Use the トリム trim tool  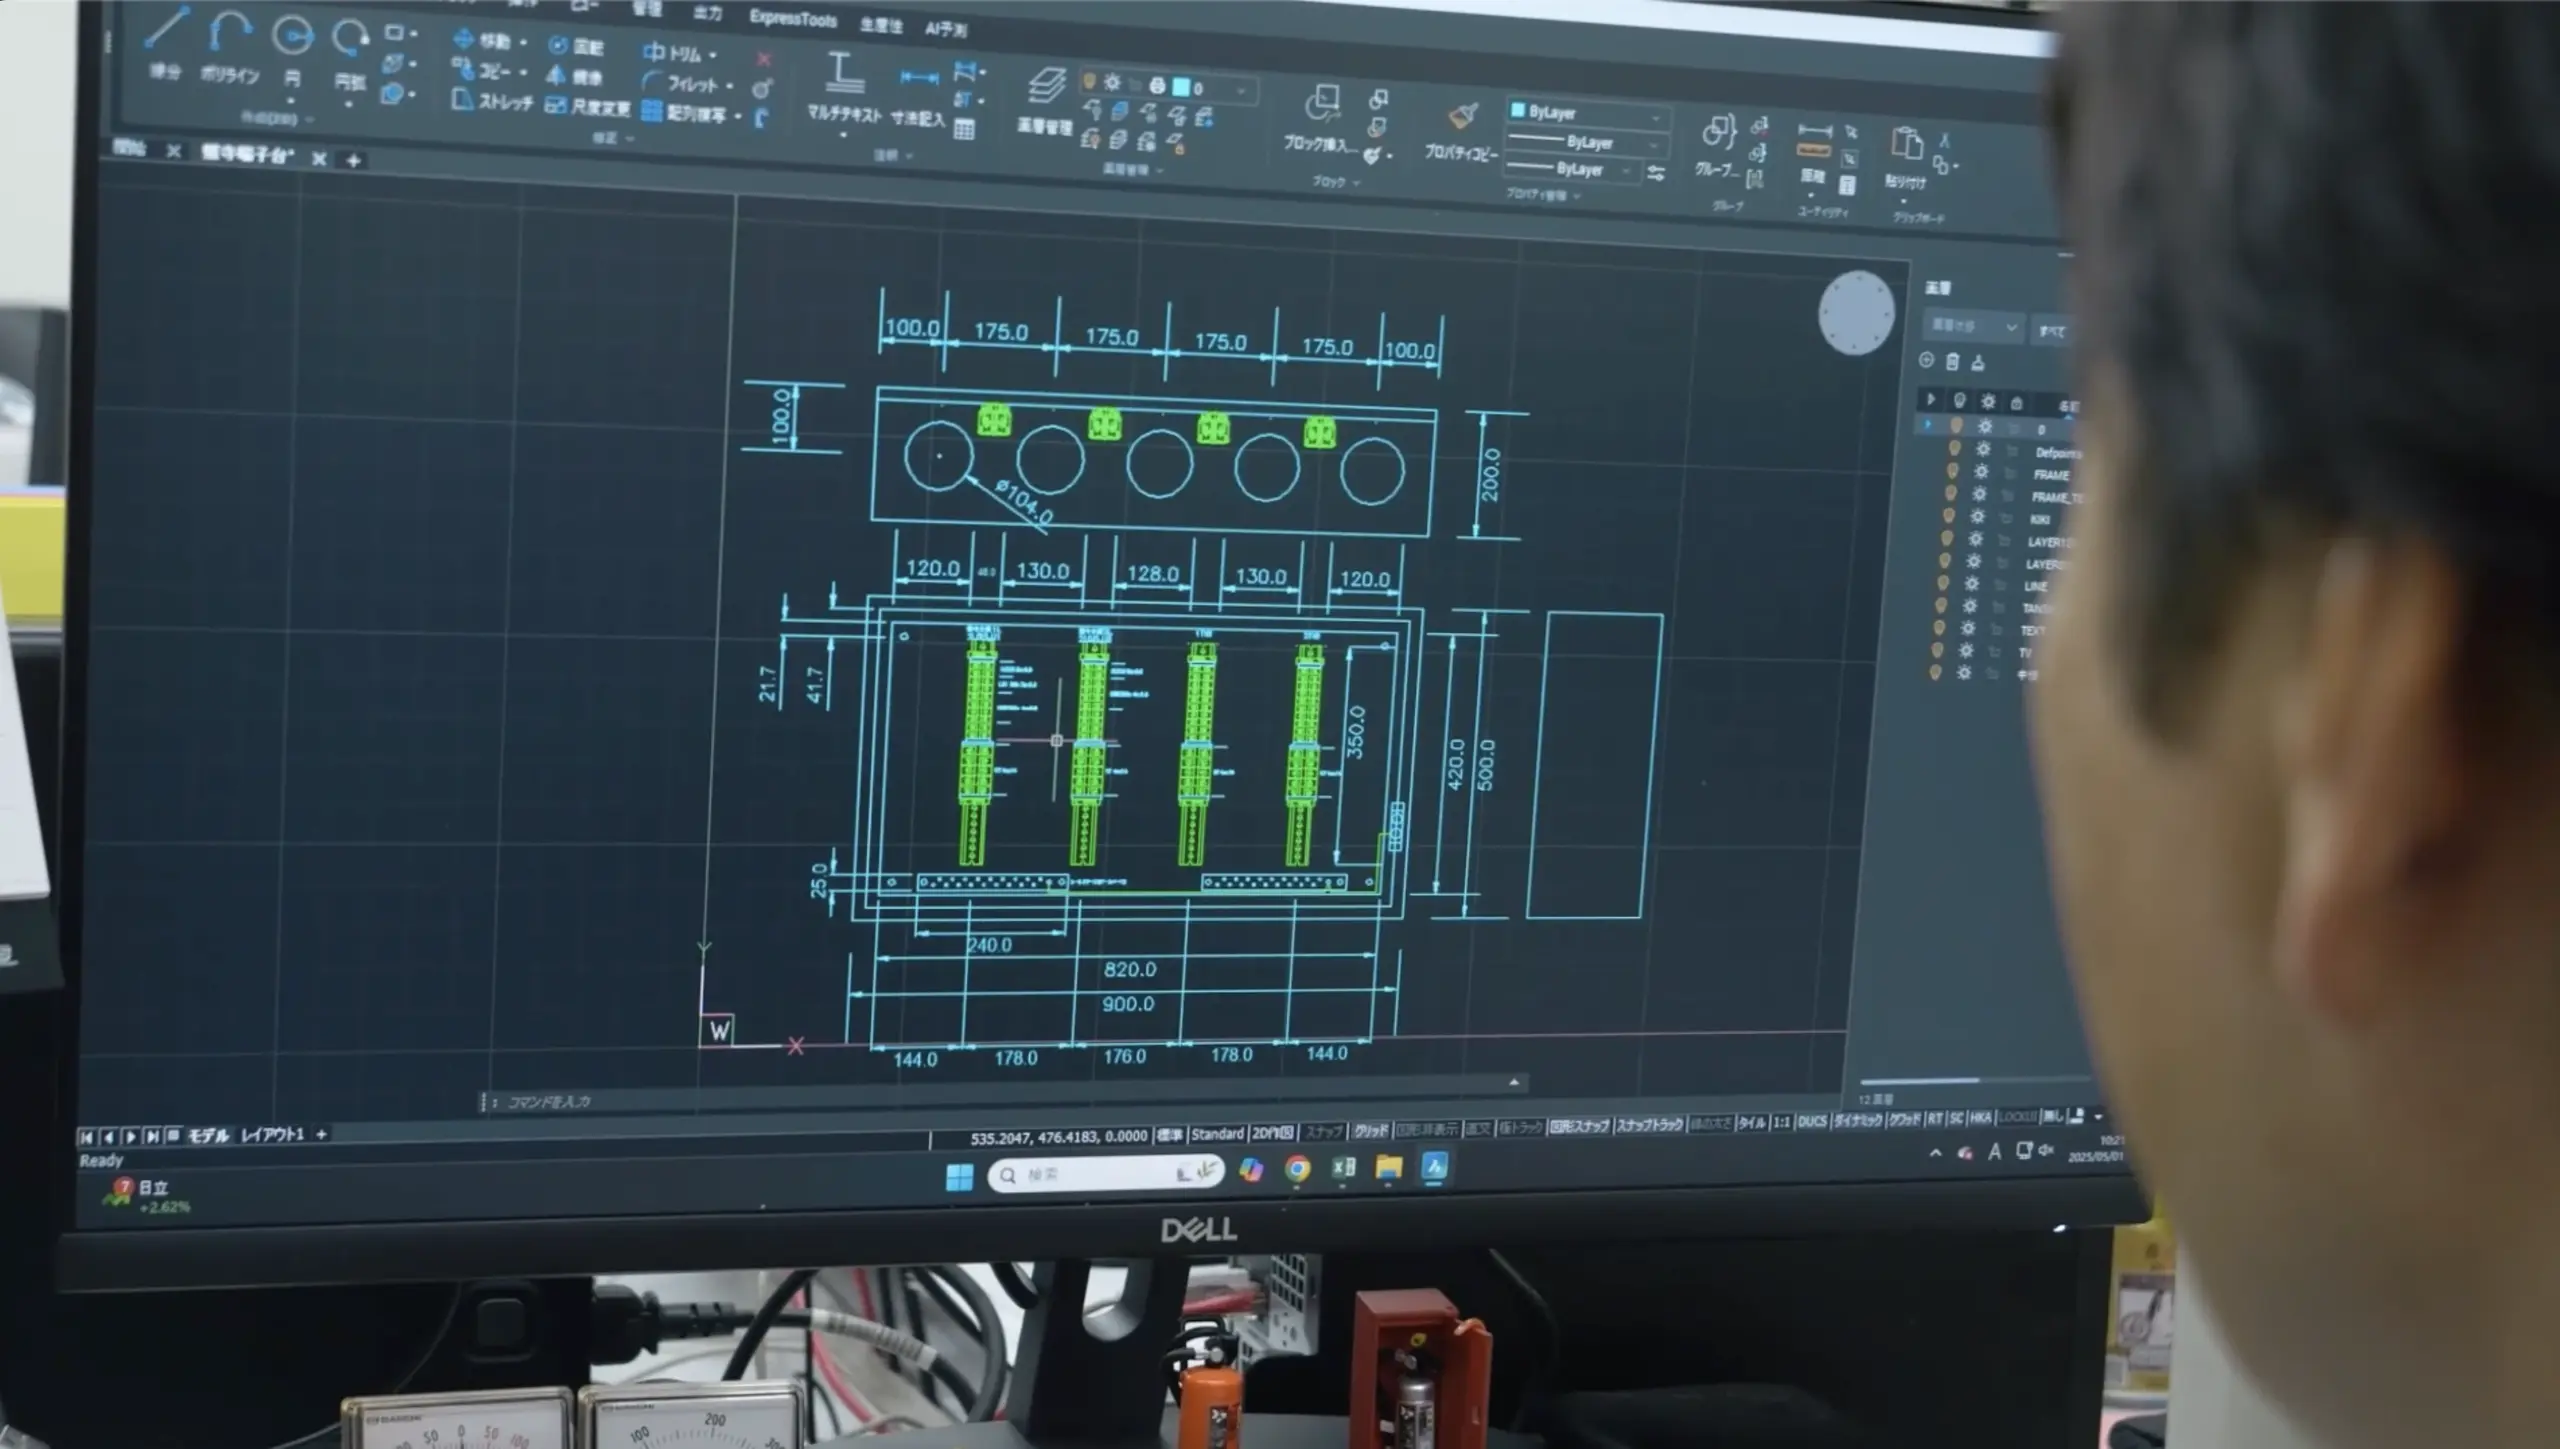coord(672,52)
